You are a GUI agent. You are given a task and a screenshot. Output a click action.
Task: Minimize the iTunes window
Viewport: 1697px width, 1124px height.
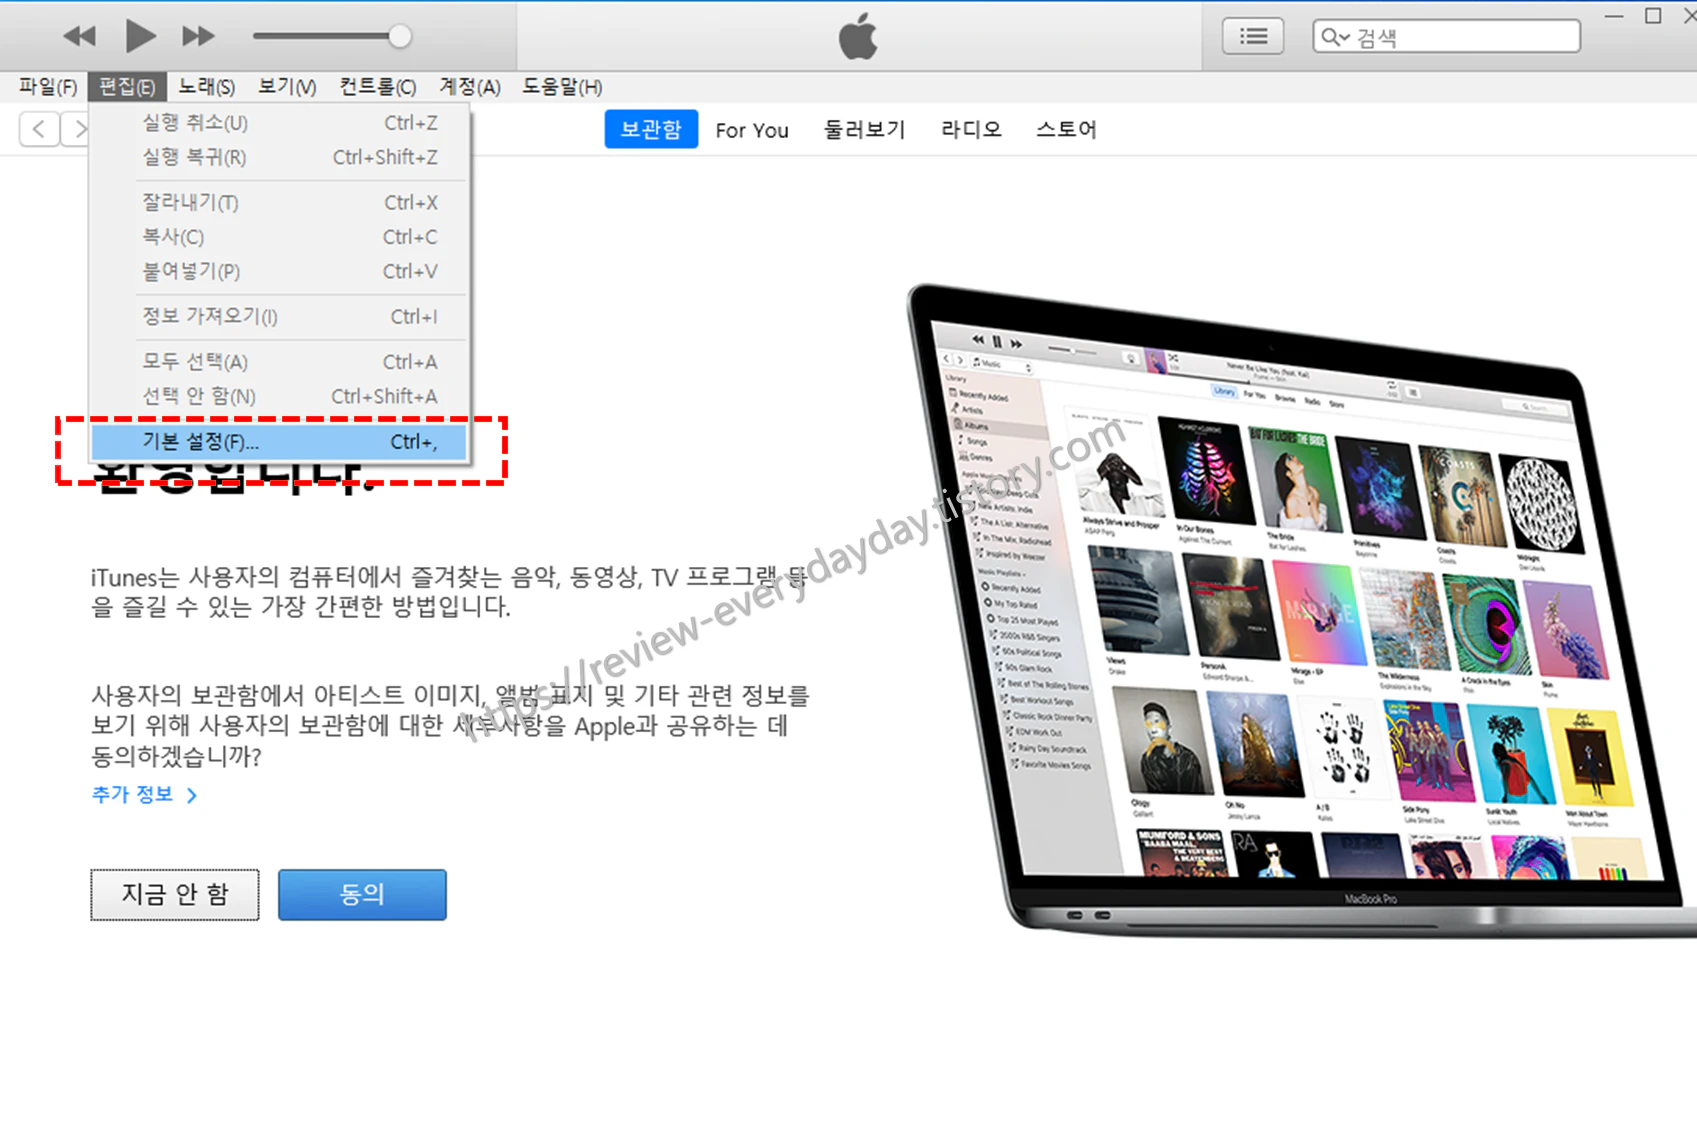[x=1613, y=16]
